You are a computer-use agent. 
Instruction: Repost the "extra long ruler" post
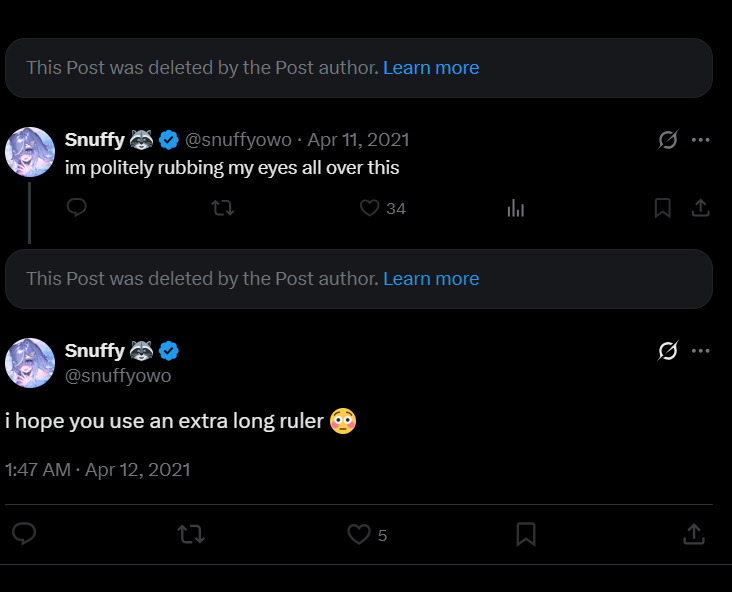(190, 535)
